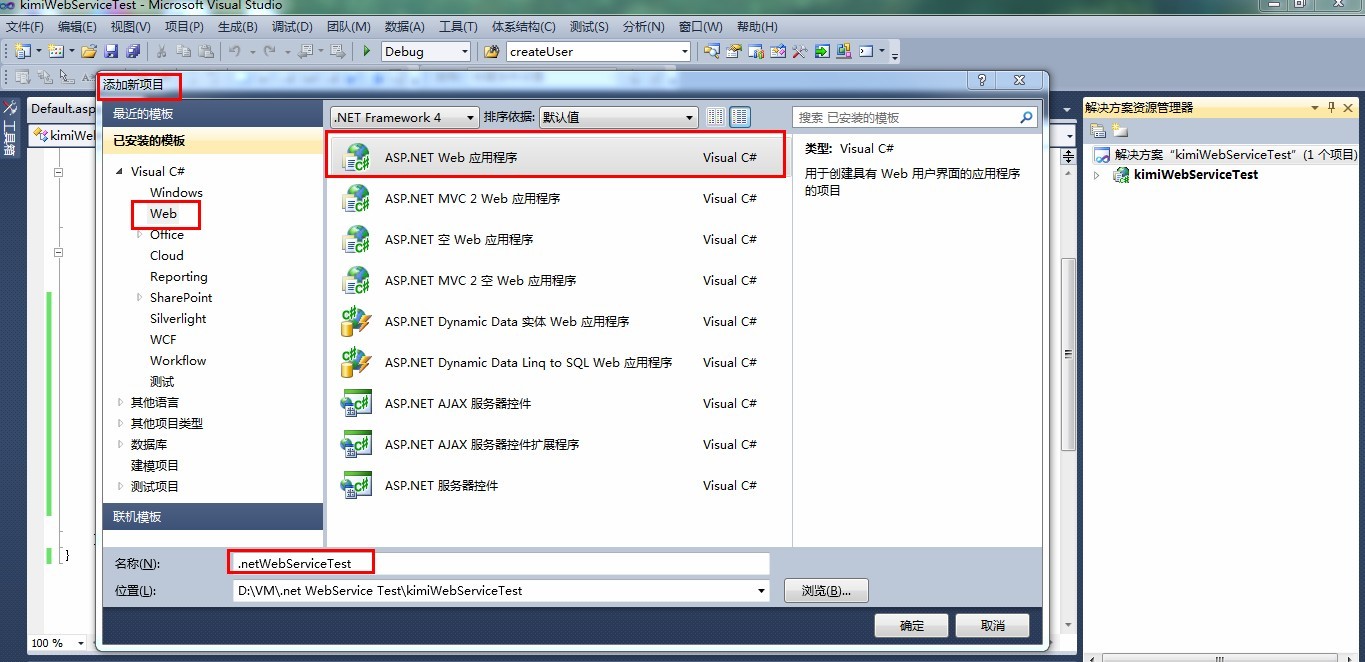Viewport: 1365px width, 662px height.
Task: Select ASP.NET AJAX server control template
Action: click(556, 403)
